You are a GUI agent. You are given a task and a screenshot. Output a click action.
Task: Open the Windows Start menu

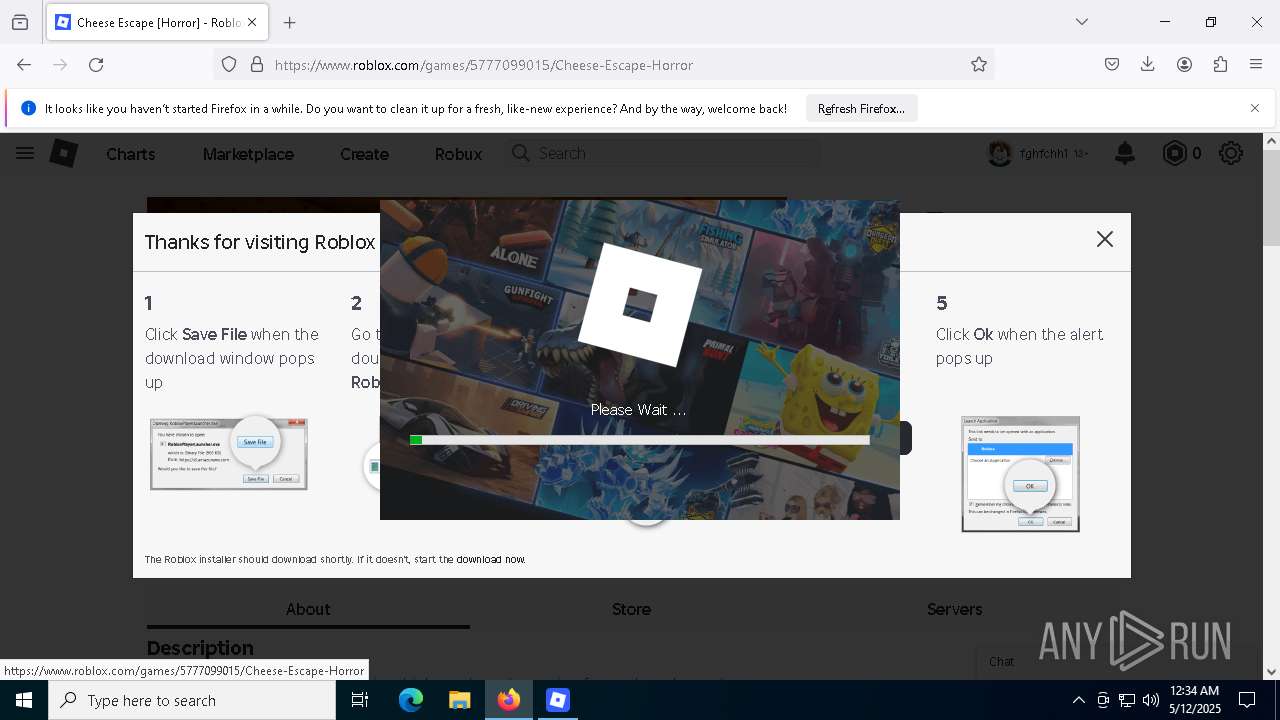click(24, 700)
